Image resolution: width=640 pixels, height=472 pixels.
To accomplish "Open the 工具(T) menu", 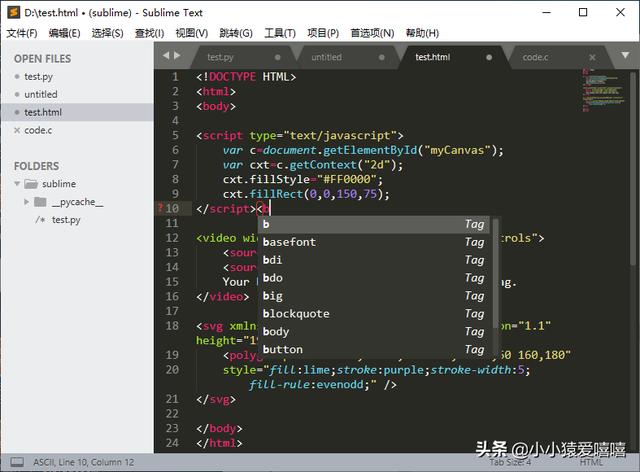I will point(280,33).
